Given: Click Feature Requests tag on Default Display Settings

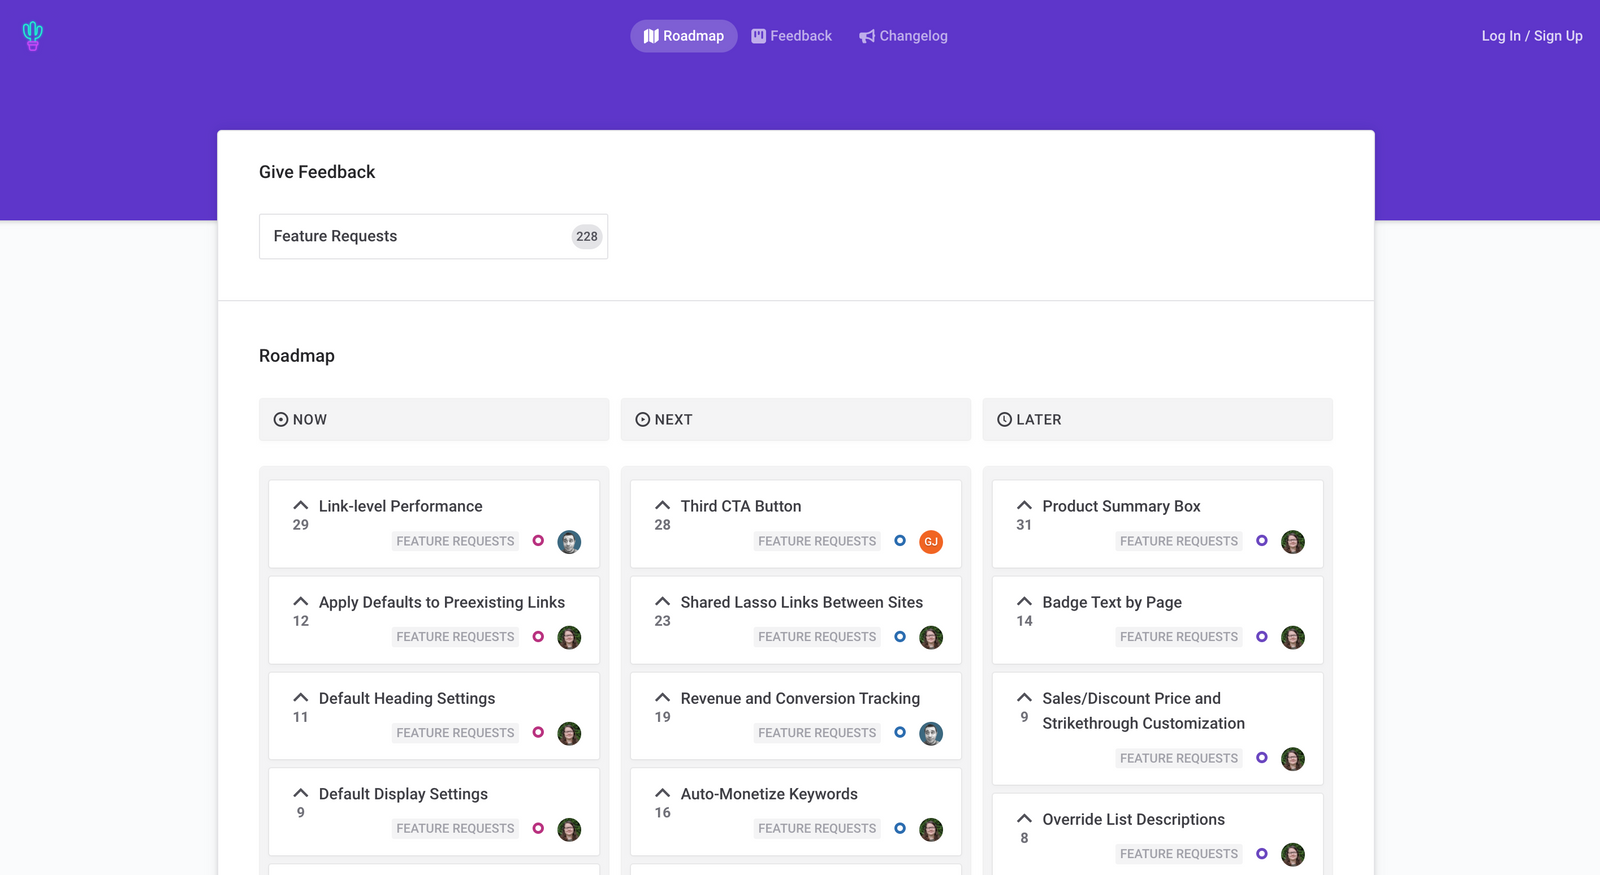Looking at the screenshot, I should pos(455,828).
